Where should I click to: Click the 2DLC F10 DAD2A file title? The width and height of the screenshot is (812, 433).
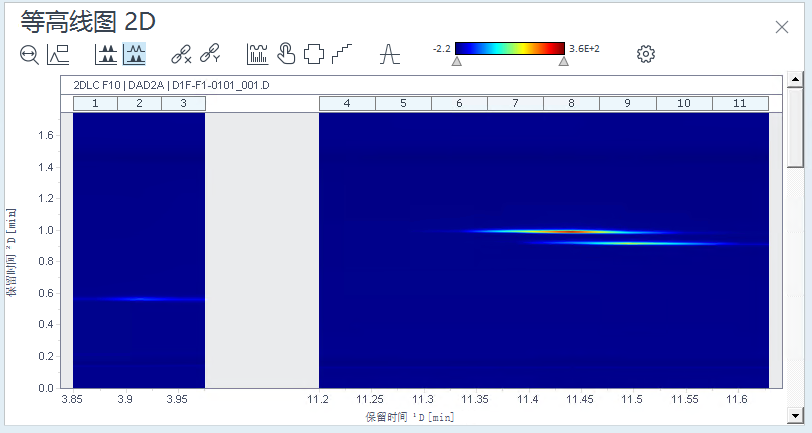[171, 85]
